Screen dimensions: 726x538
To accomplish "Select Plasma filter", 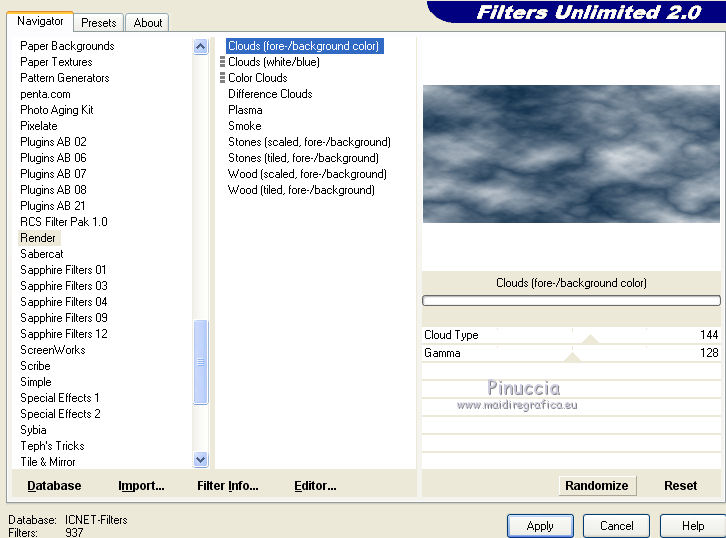I will pyautogui.click(x=245, y=110).
